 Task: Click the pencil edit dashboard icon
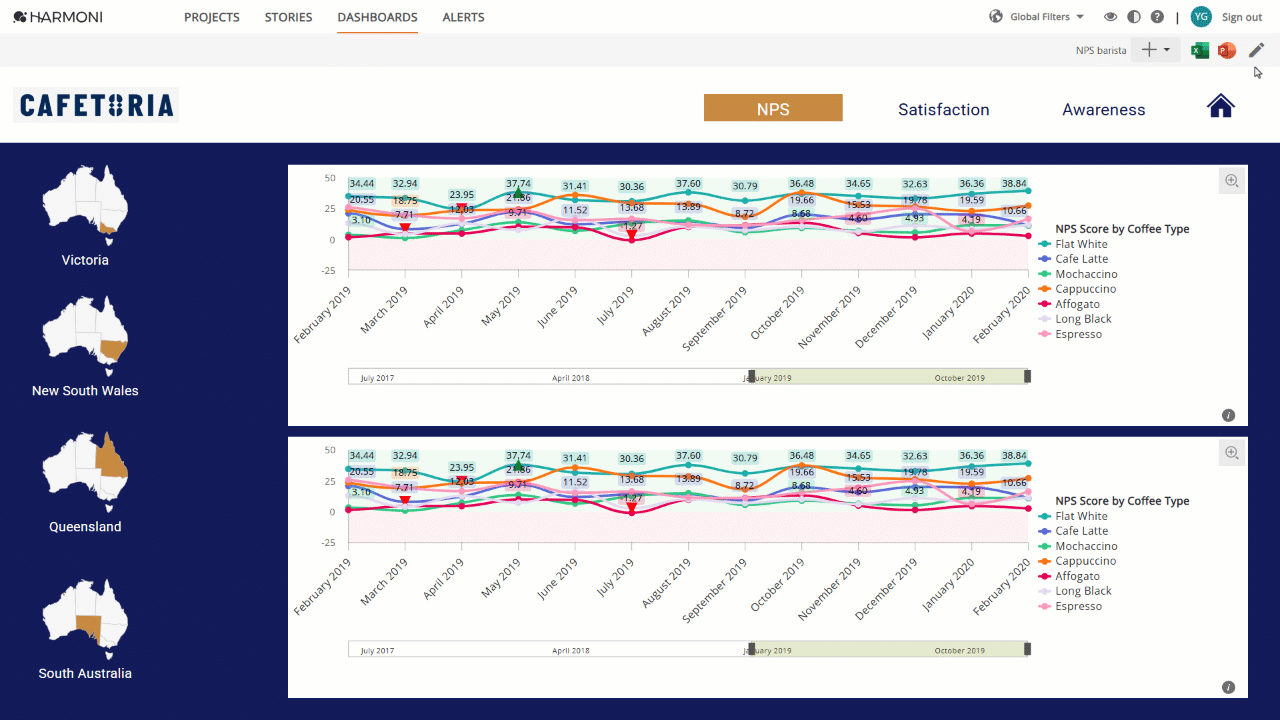[x=1256, y=50]
